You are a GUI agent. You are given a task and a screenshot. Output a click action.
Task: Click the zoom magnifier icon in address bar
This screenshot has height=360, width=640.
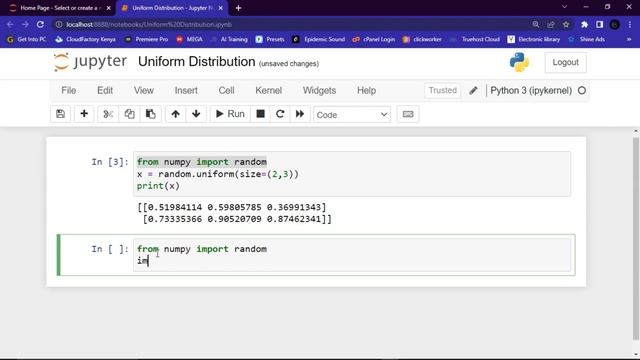(x=536, y=24)
